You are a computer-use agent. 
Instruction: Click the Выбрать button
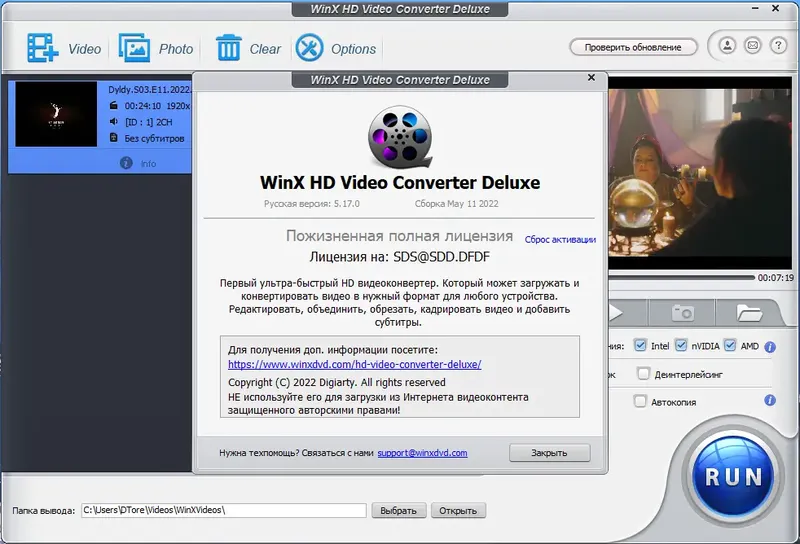tap(399, 510)
